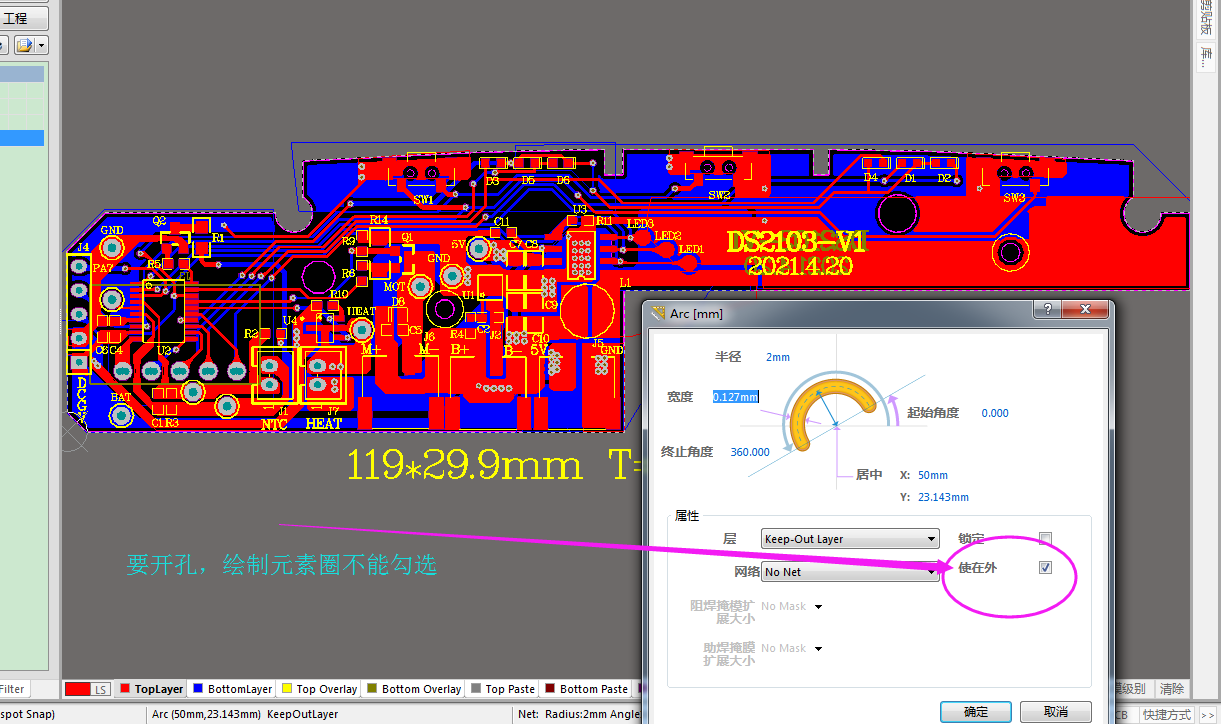Close the Arc dialog with X icon

pyautogui.click(x=1085, y=310)
